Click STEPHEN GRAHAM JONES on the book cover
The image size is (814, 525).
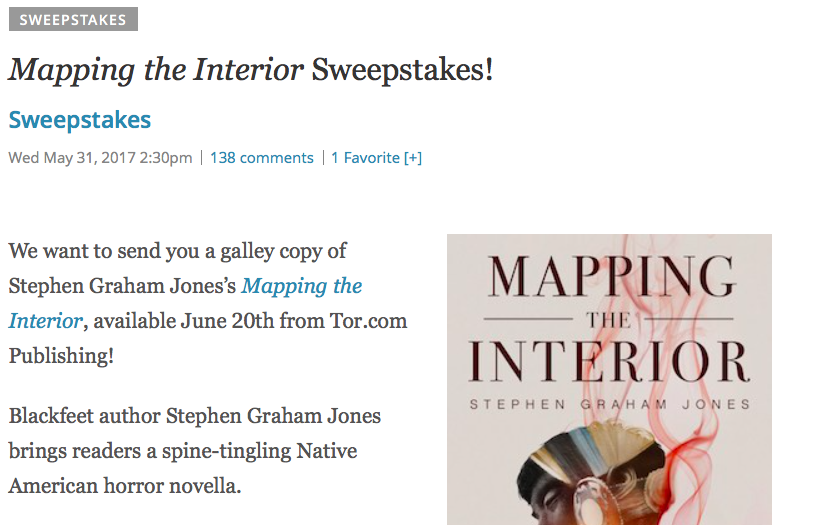click(x=609, y=403)
